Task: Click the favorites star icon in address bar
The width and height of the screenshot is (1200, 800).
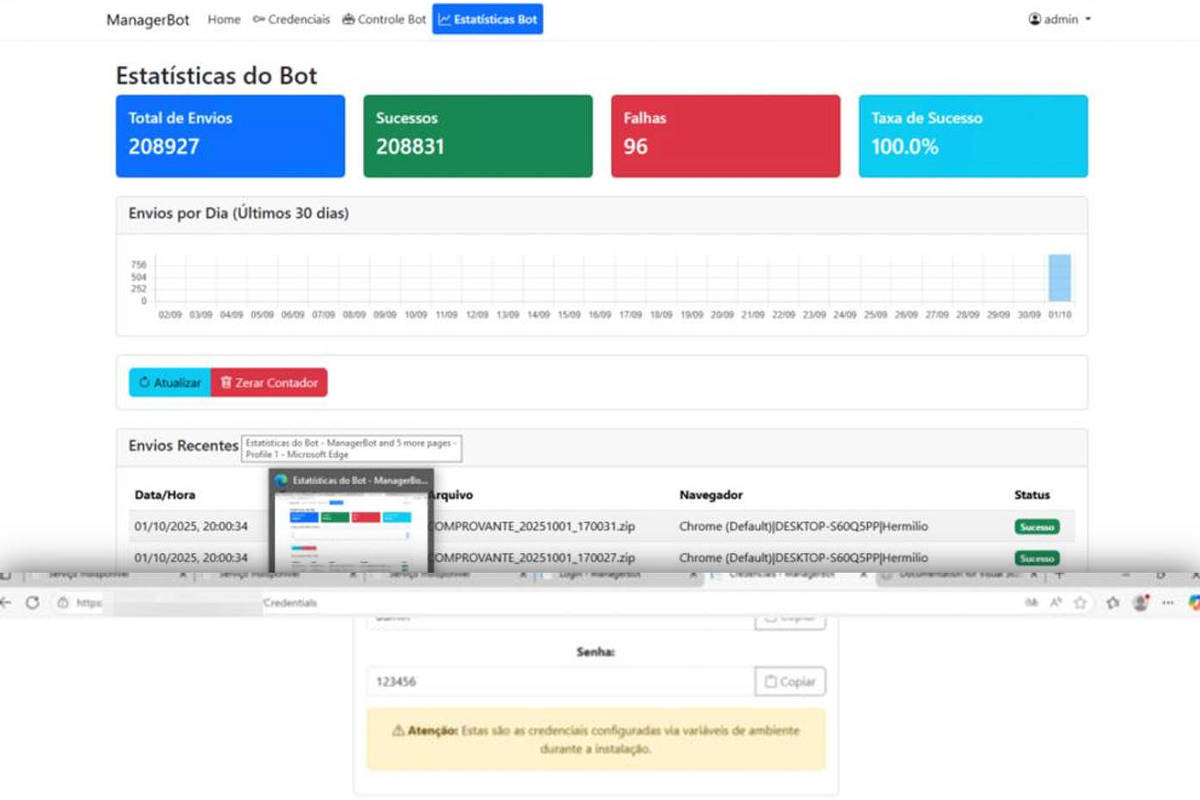Action: pos(1080,603)
